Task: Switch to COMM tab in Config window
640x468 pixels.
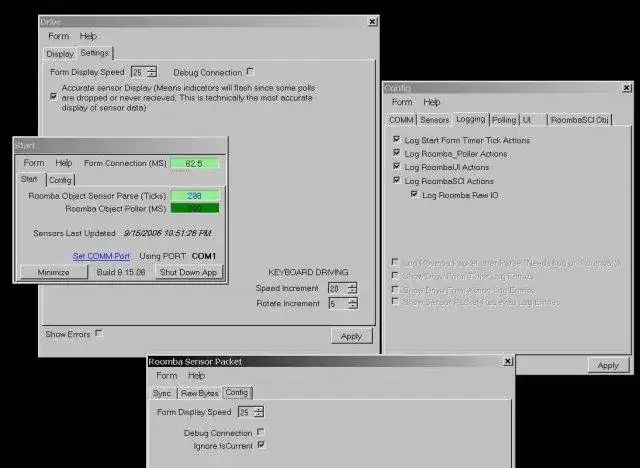Action: [x=402, y=120]
